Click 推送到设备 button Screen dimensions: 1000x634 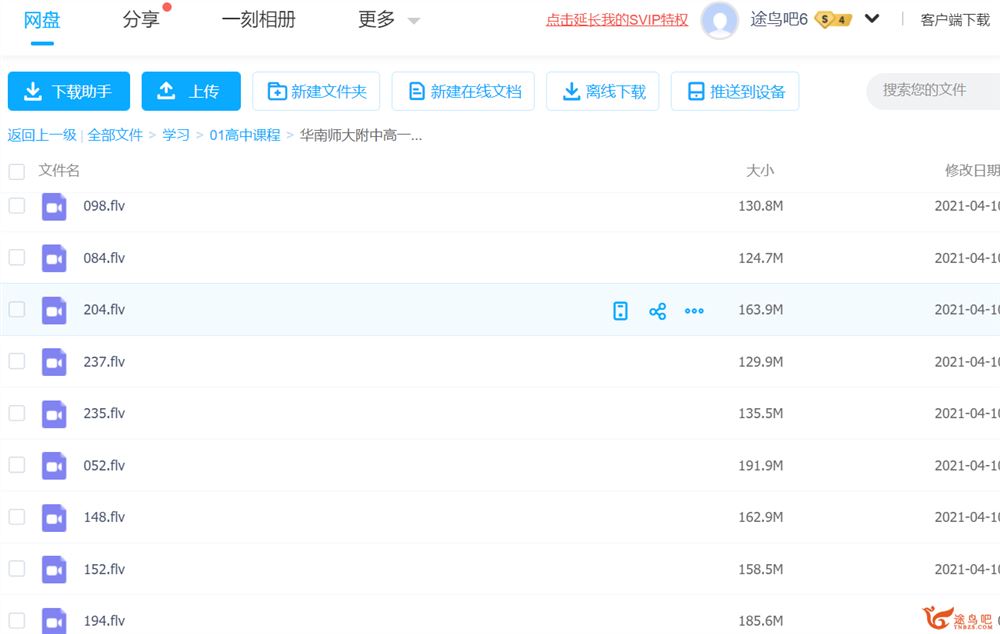[735, 91]
